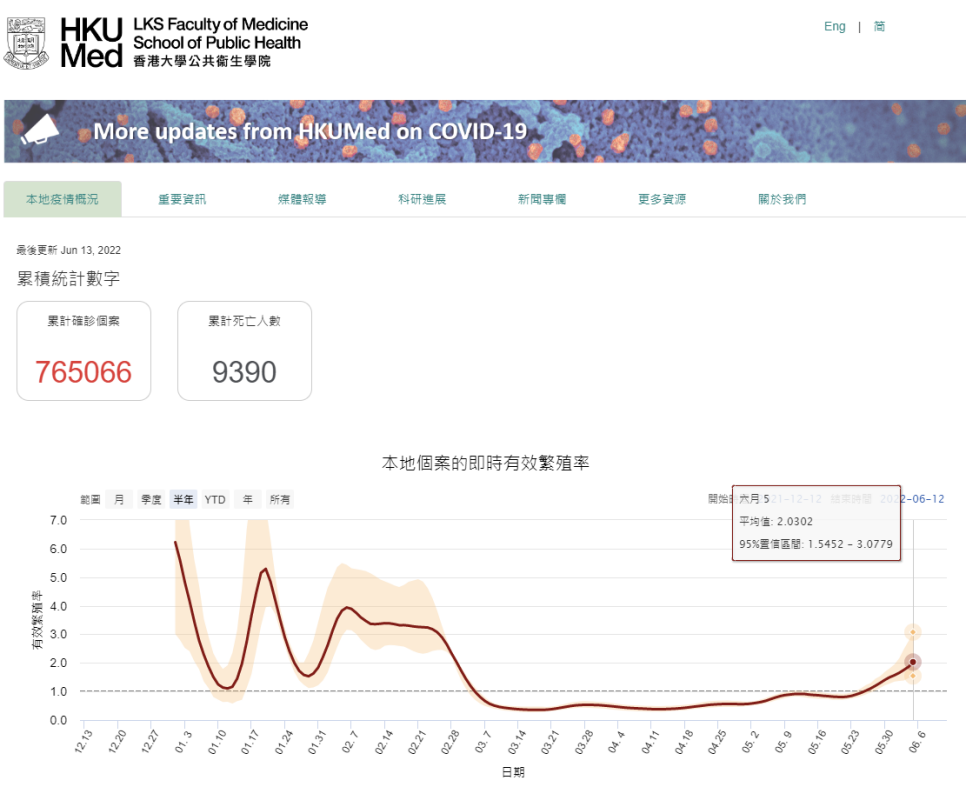Open the 更多資源 tab
The height and width of the screenshot is (787, 966).
pyautogui.click(x=662, y=199)
